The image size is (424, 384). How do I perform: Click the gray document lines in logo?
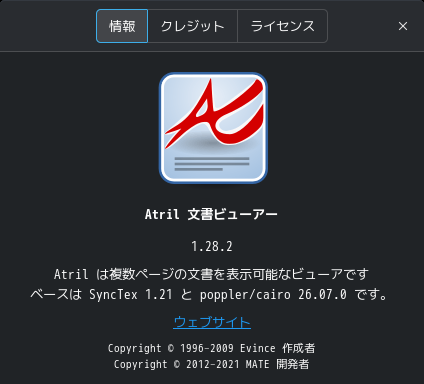[x=212, y=164]
